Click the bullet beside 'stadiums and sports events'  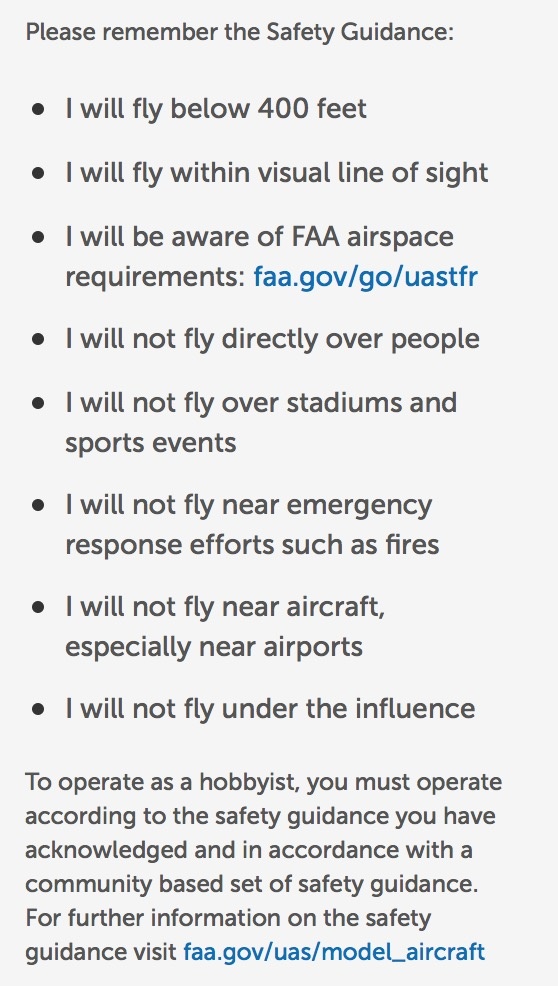(39, 404)
